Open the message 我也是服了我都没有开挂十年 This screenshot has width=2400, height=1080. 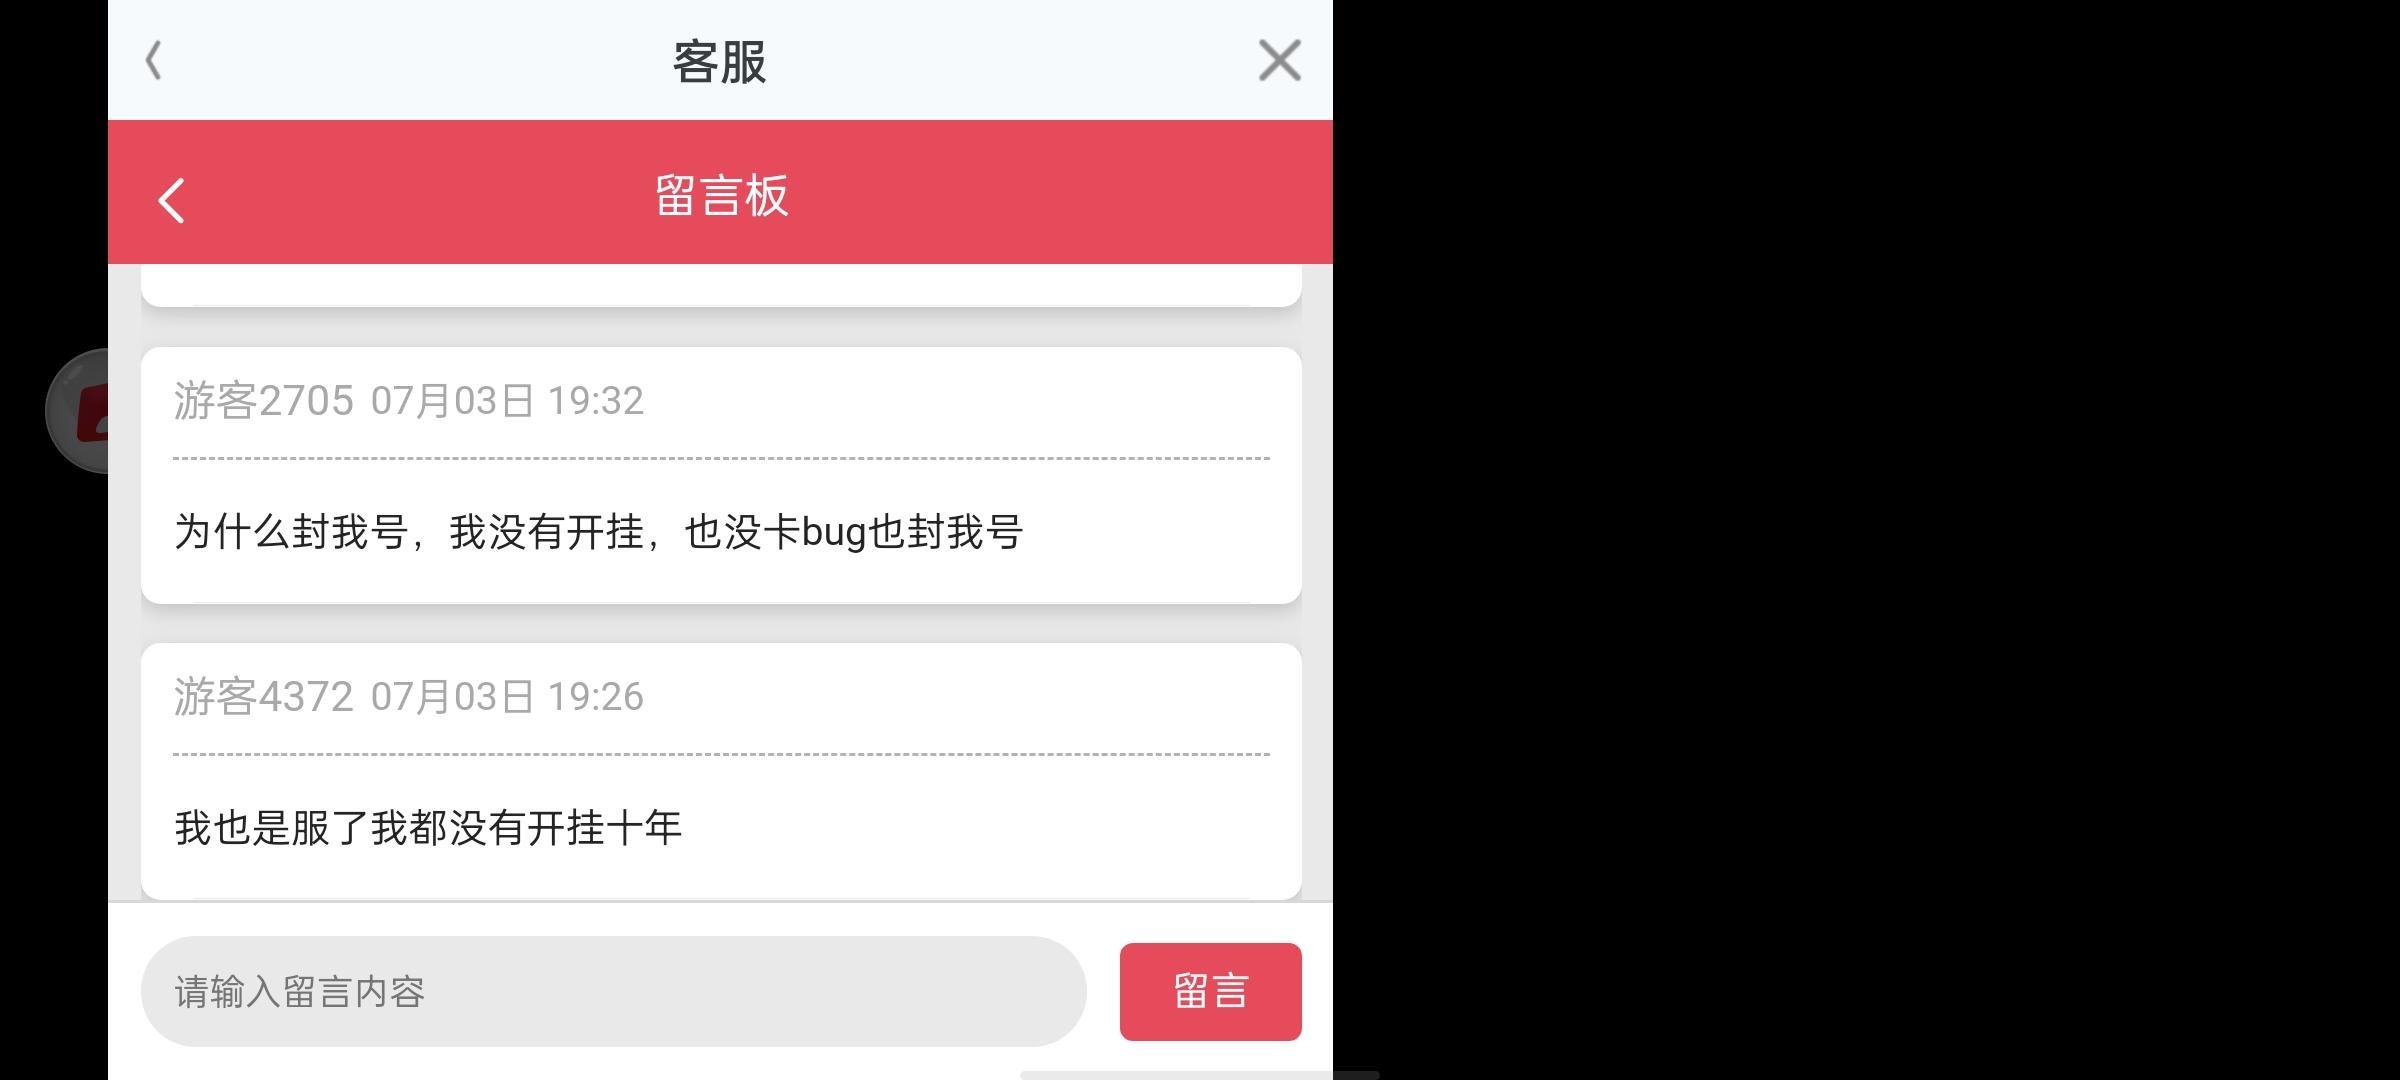pyautogui.click(x=428, y=828)
